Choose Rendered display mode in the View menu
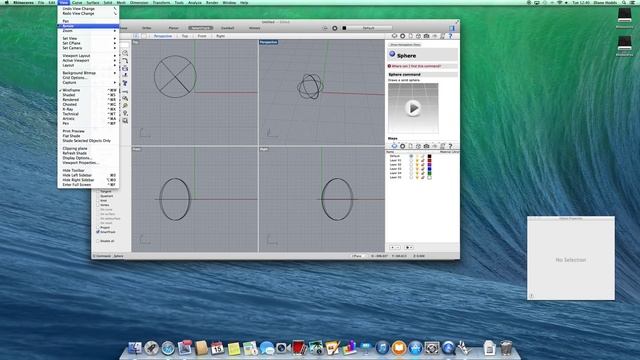The image size is (640, 360). pos(88,100)
